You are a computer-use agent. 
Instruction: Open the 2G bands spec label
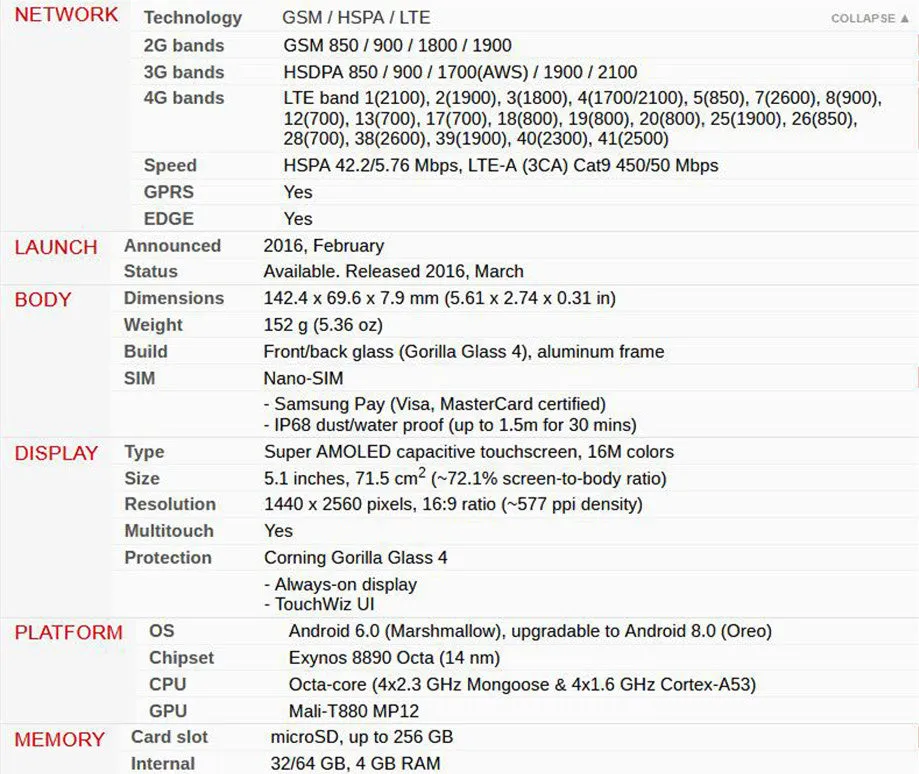184,45
